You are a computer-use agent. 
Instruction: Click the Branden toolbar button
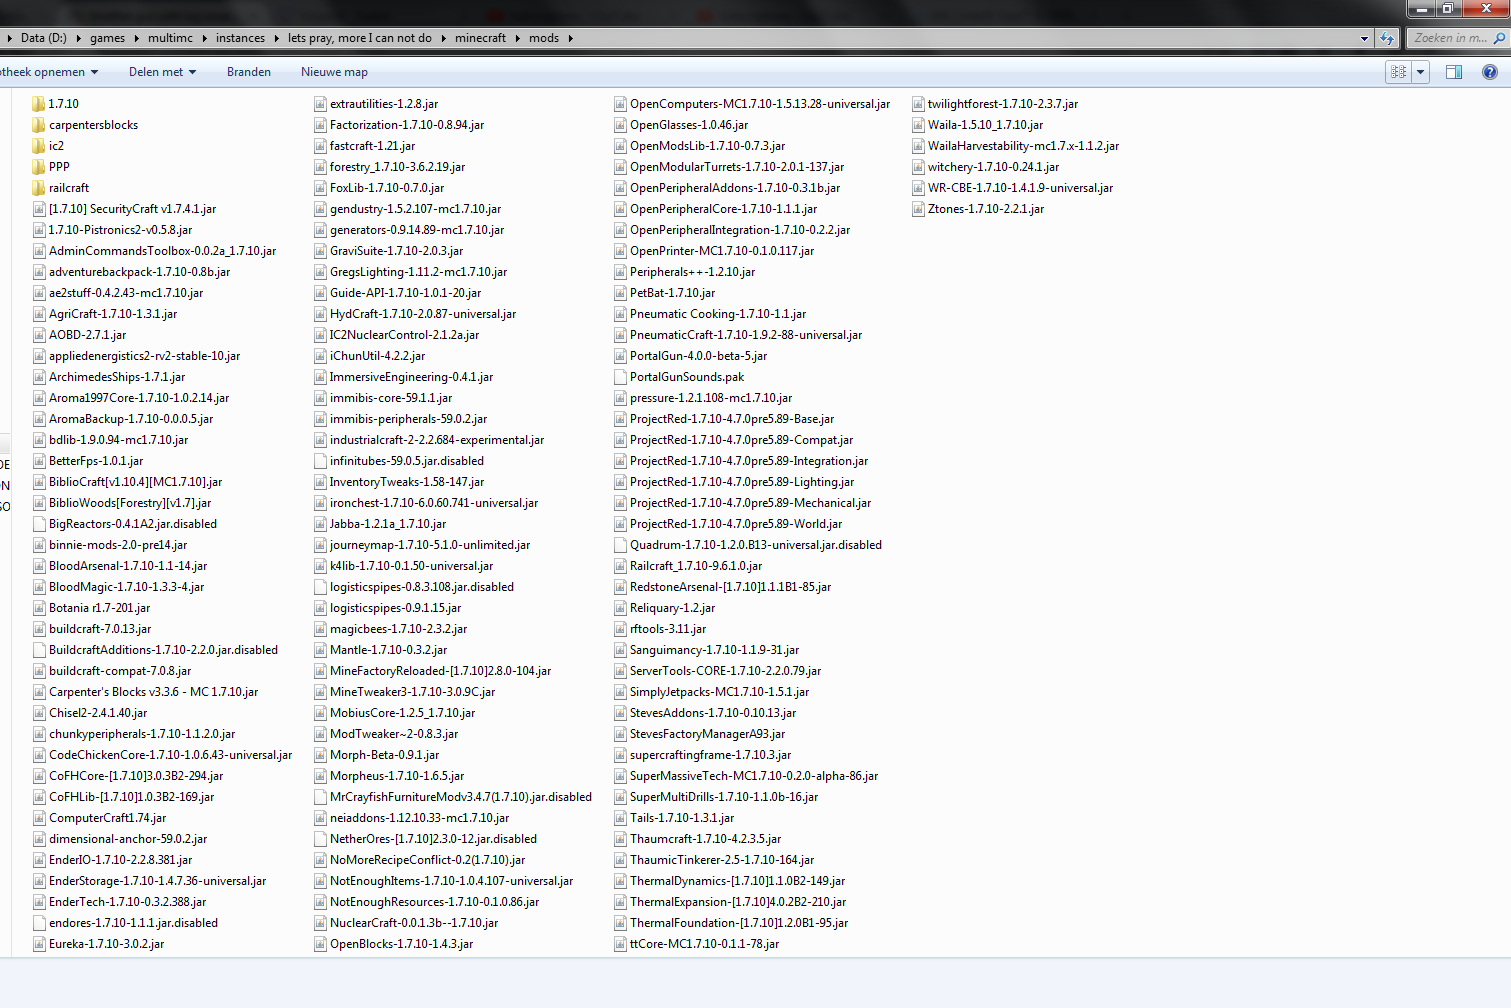pyautogui.click(x=248, y=72)
